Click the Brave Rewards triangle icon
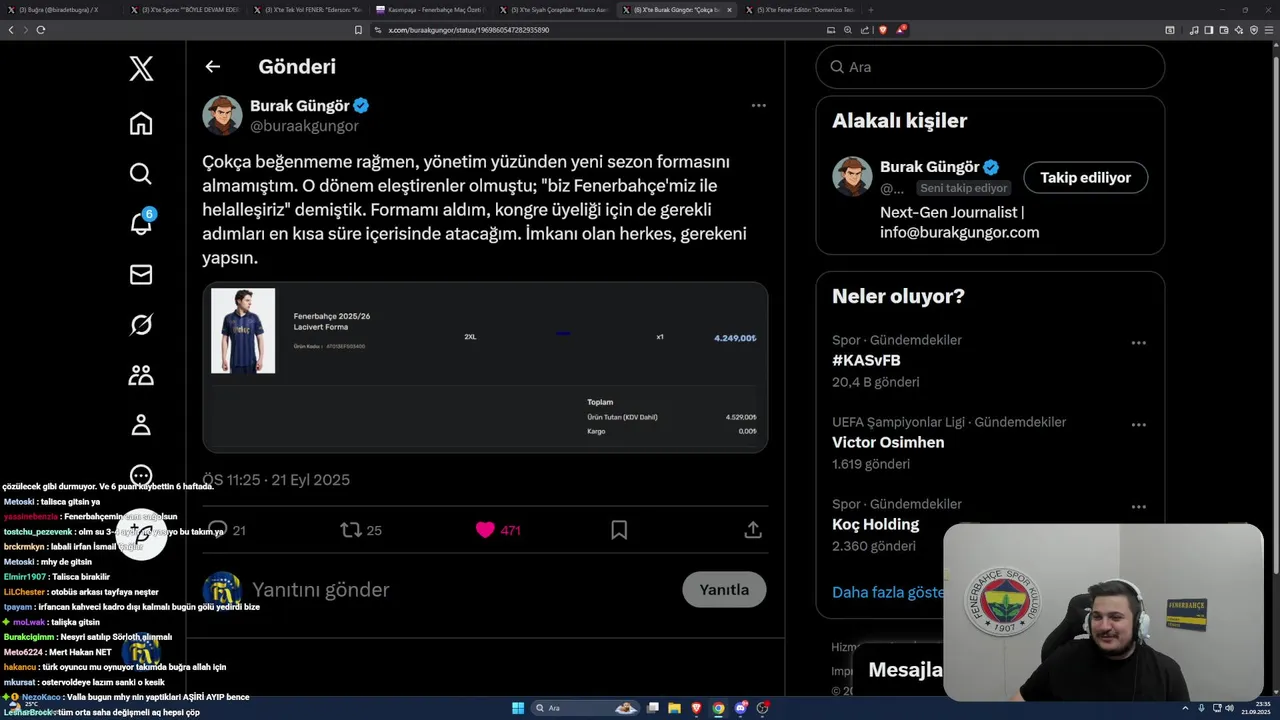The image size is (1280, 720). pos(900,30)
